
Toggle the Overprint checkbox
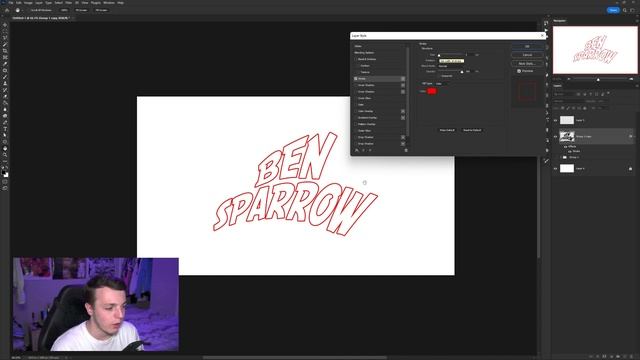click(439, 76)
